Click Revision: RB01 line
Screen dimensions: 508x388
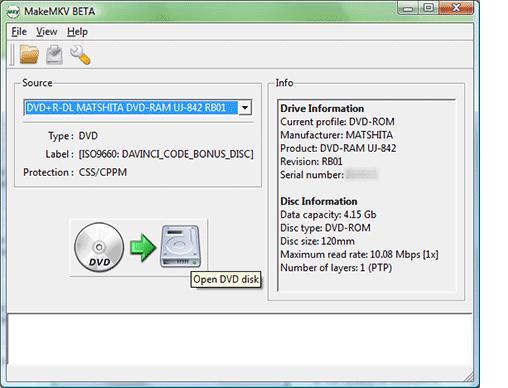pyautogui.click(x=311, y=161)
